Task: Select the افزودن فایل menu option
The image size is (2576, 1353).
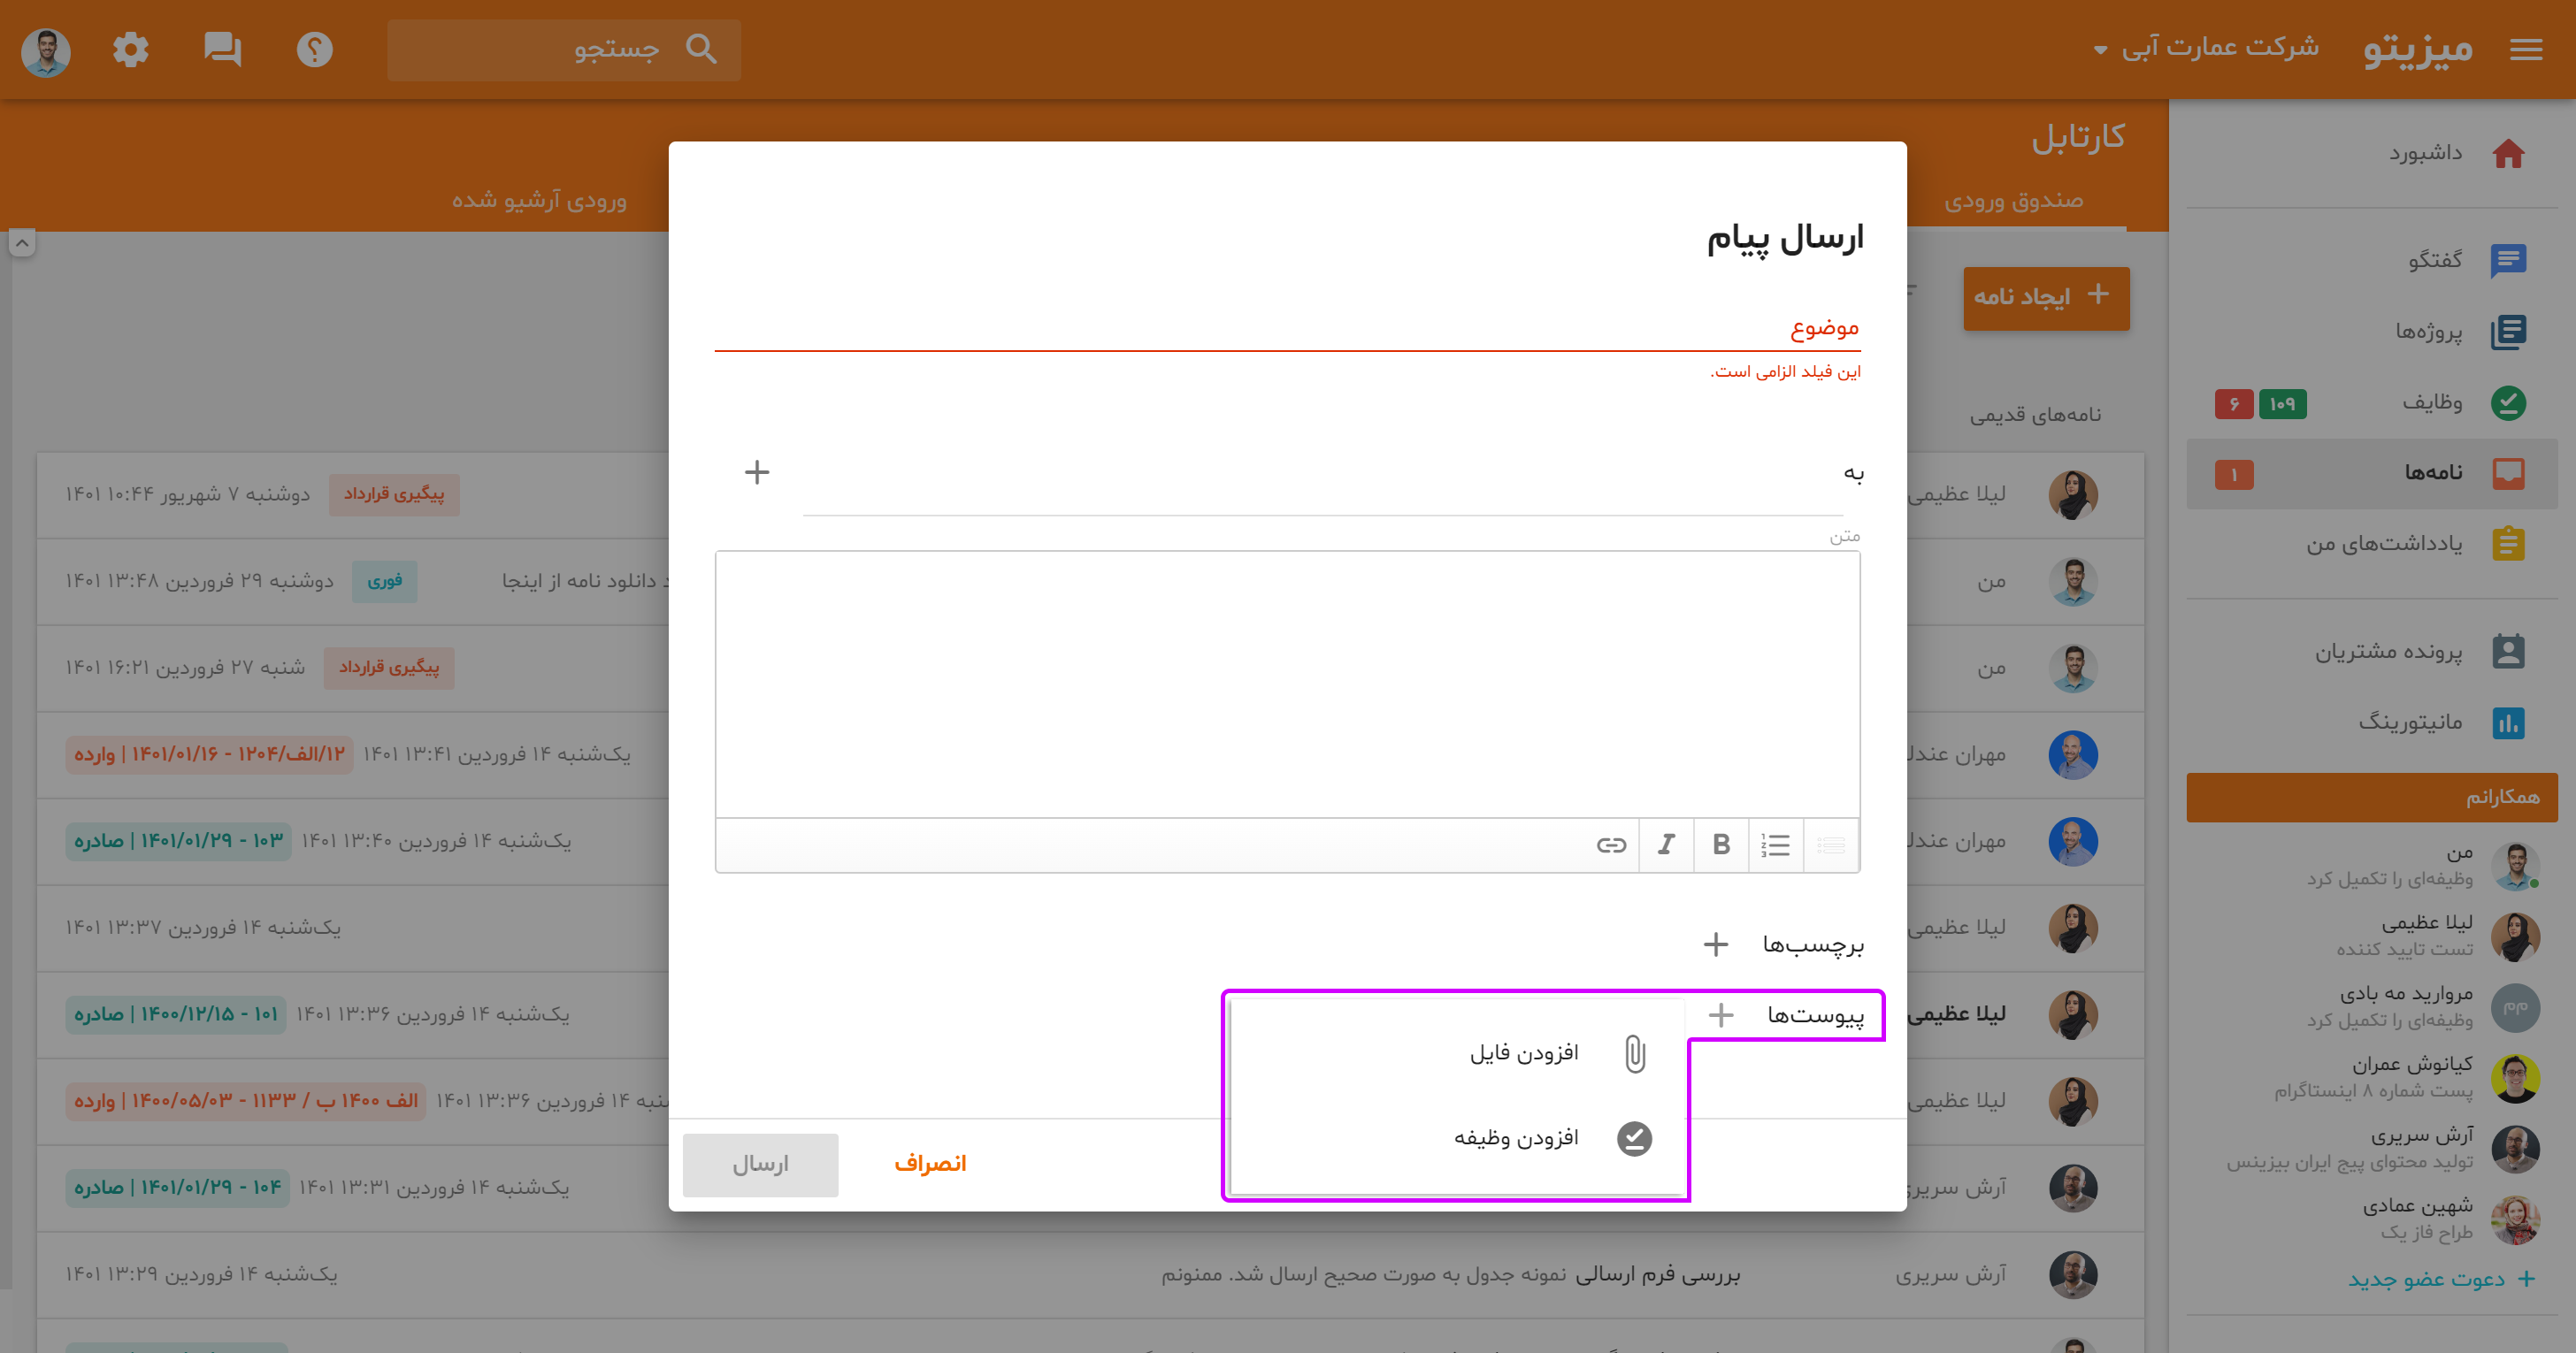Action: (x=1523, y=1053)
